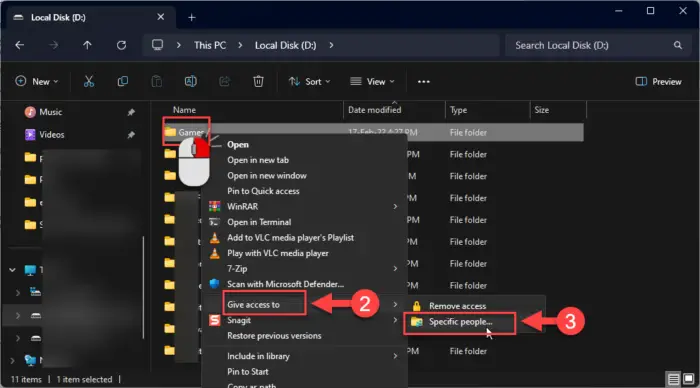Click the Delete trash icon
The height and width of the screenshot is (388, 700).
tap(258, 81)
